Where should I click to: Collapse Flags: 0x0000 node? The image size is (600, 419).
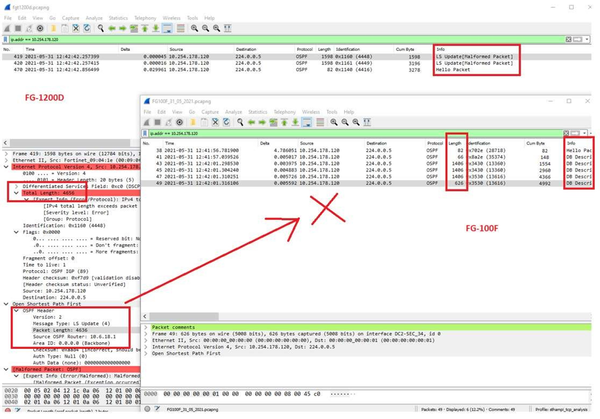tap(16, 232)
